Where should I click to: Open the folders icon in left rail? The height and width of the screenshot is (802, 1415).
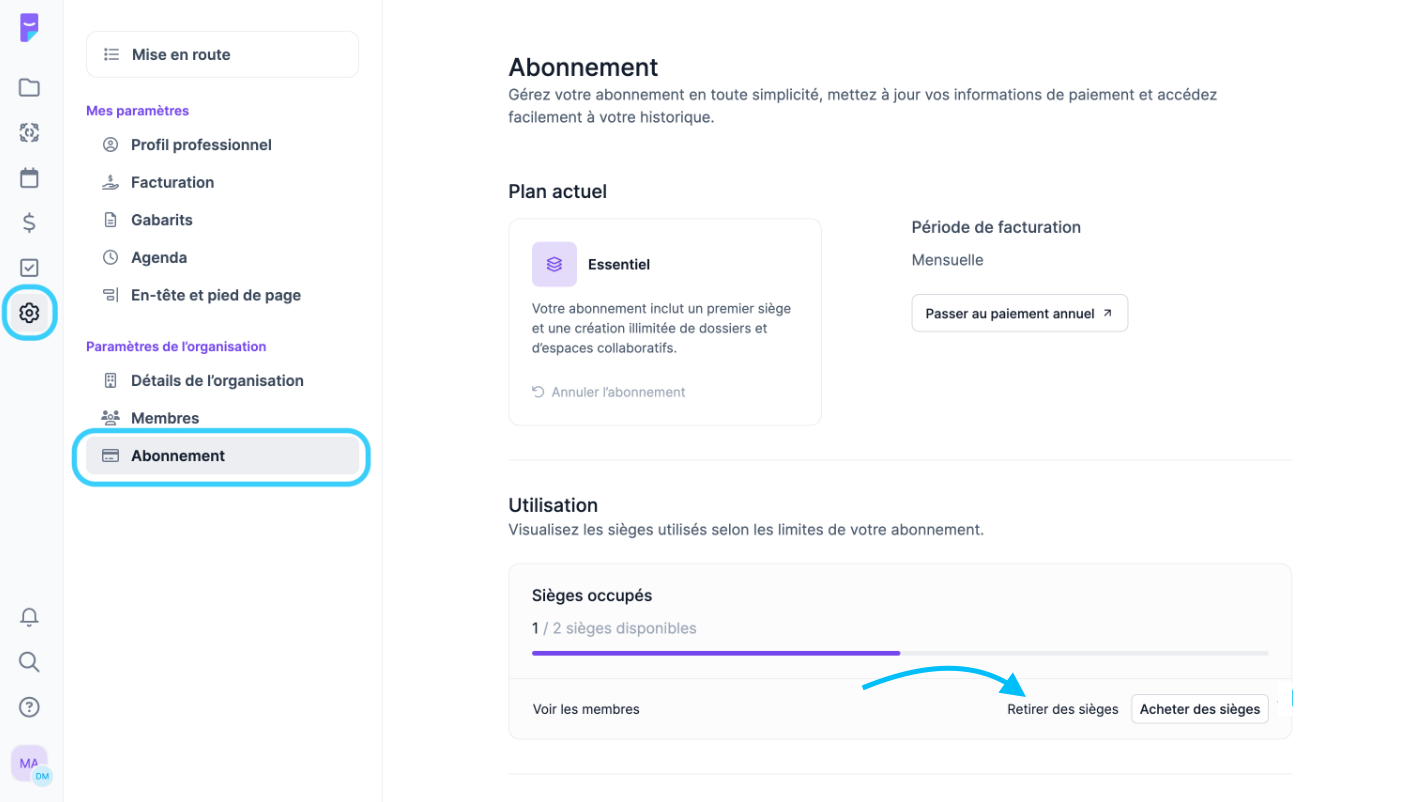[x=29, y=87]
